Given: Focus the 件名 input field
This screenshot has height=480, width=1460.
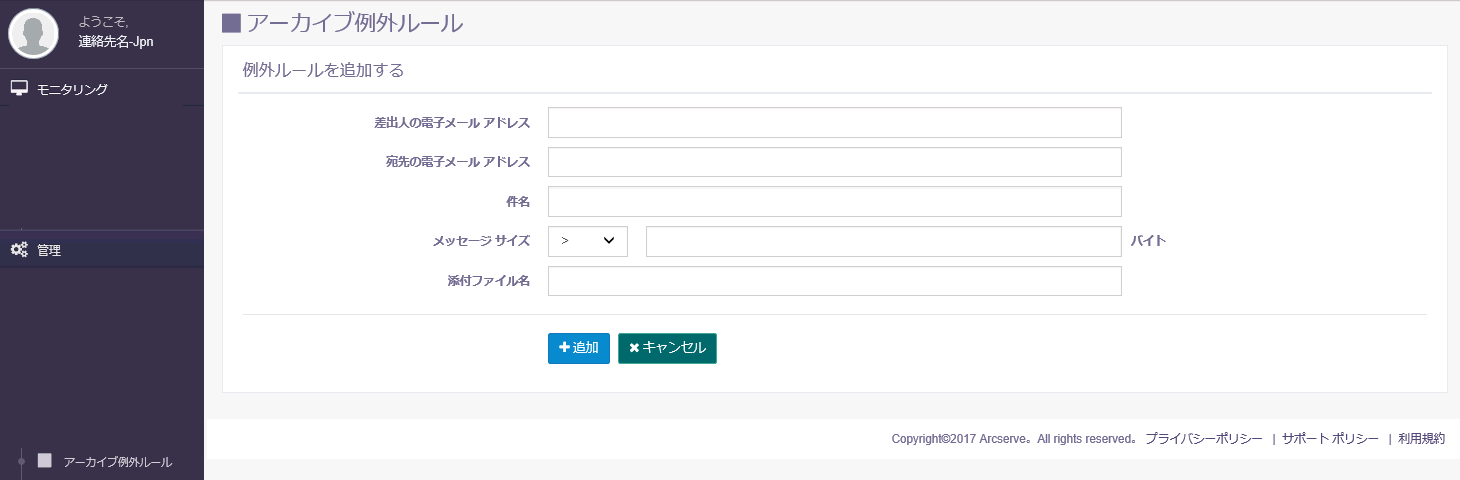Looking at the screenshot, I should 835,202.
